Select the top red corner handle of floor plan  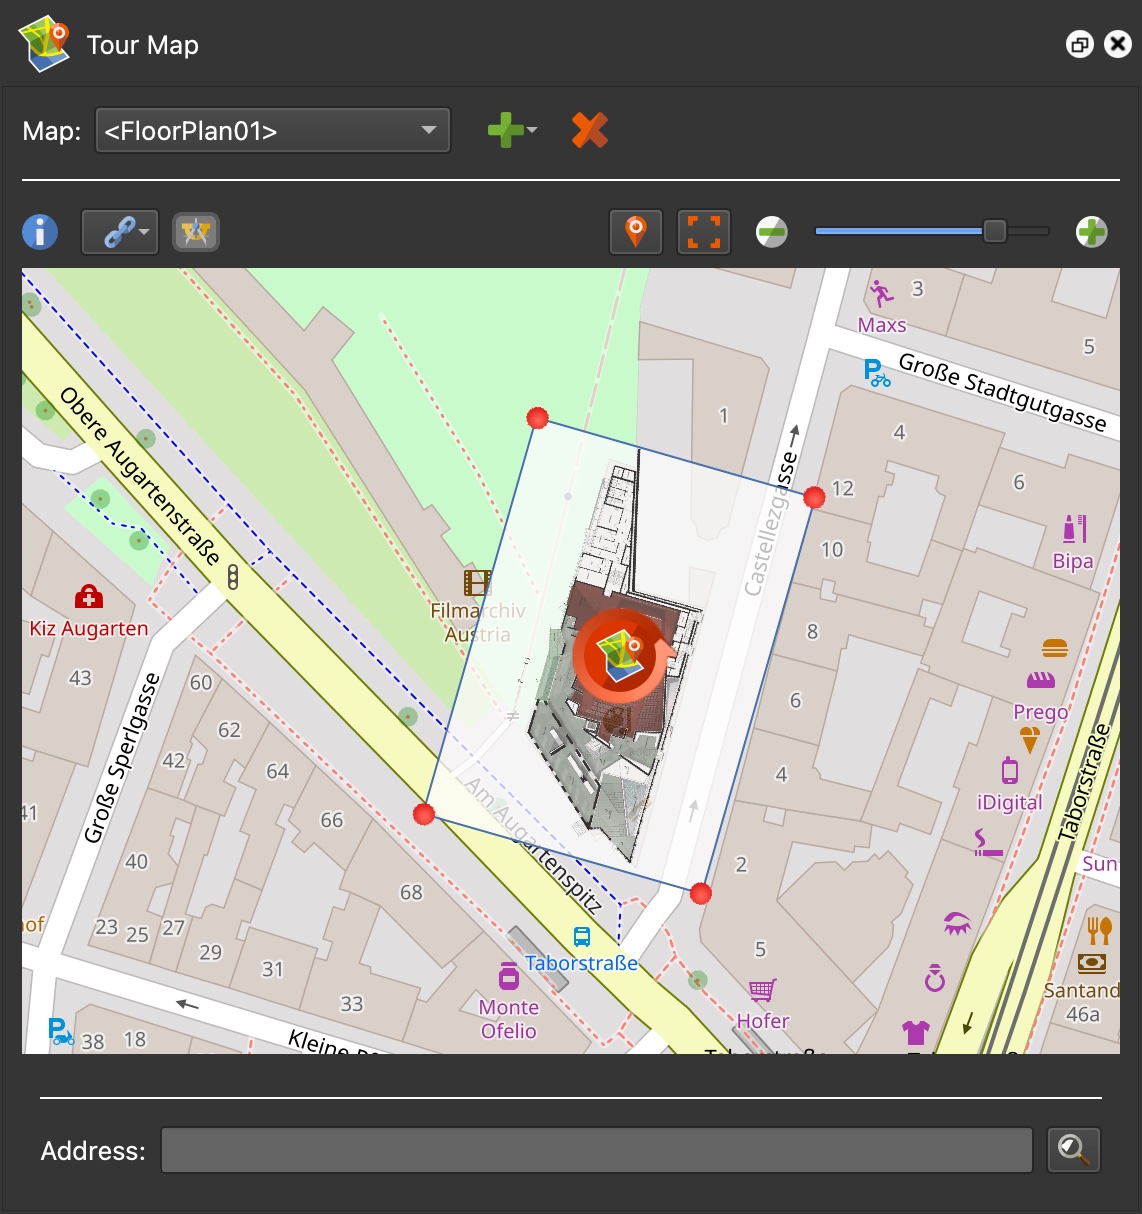point(537,418)
